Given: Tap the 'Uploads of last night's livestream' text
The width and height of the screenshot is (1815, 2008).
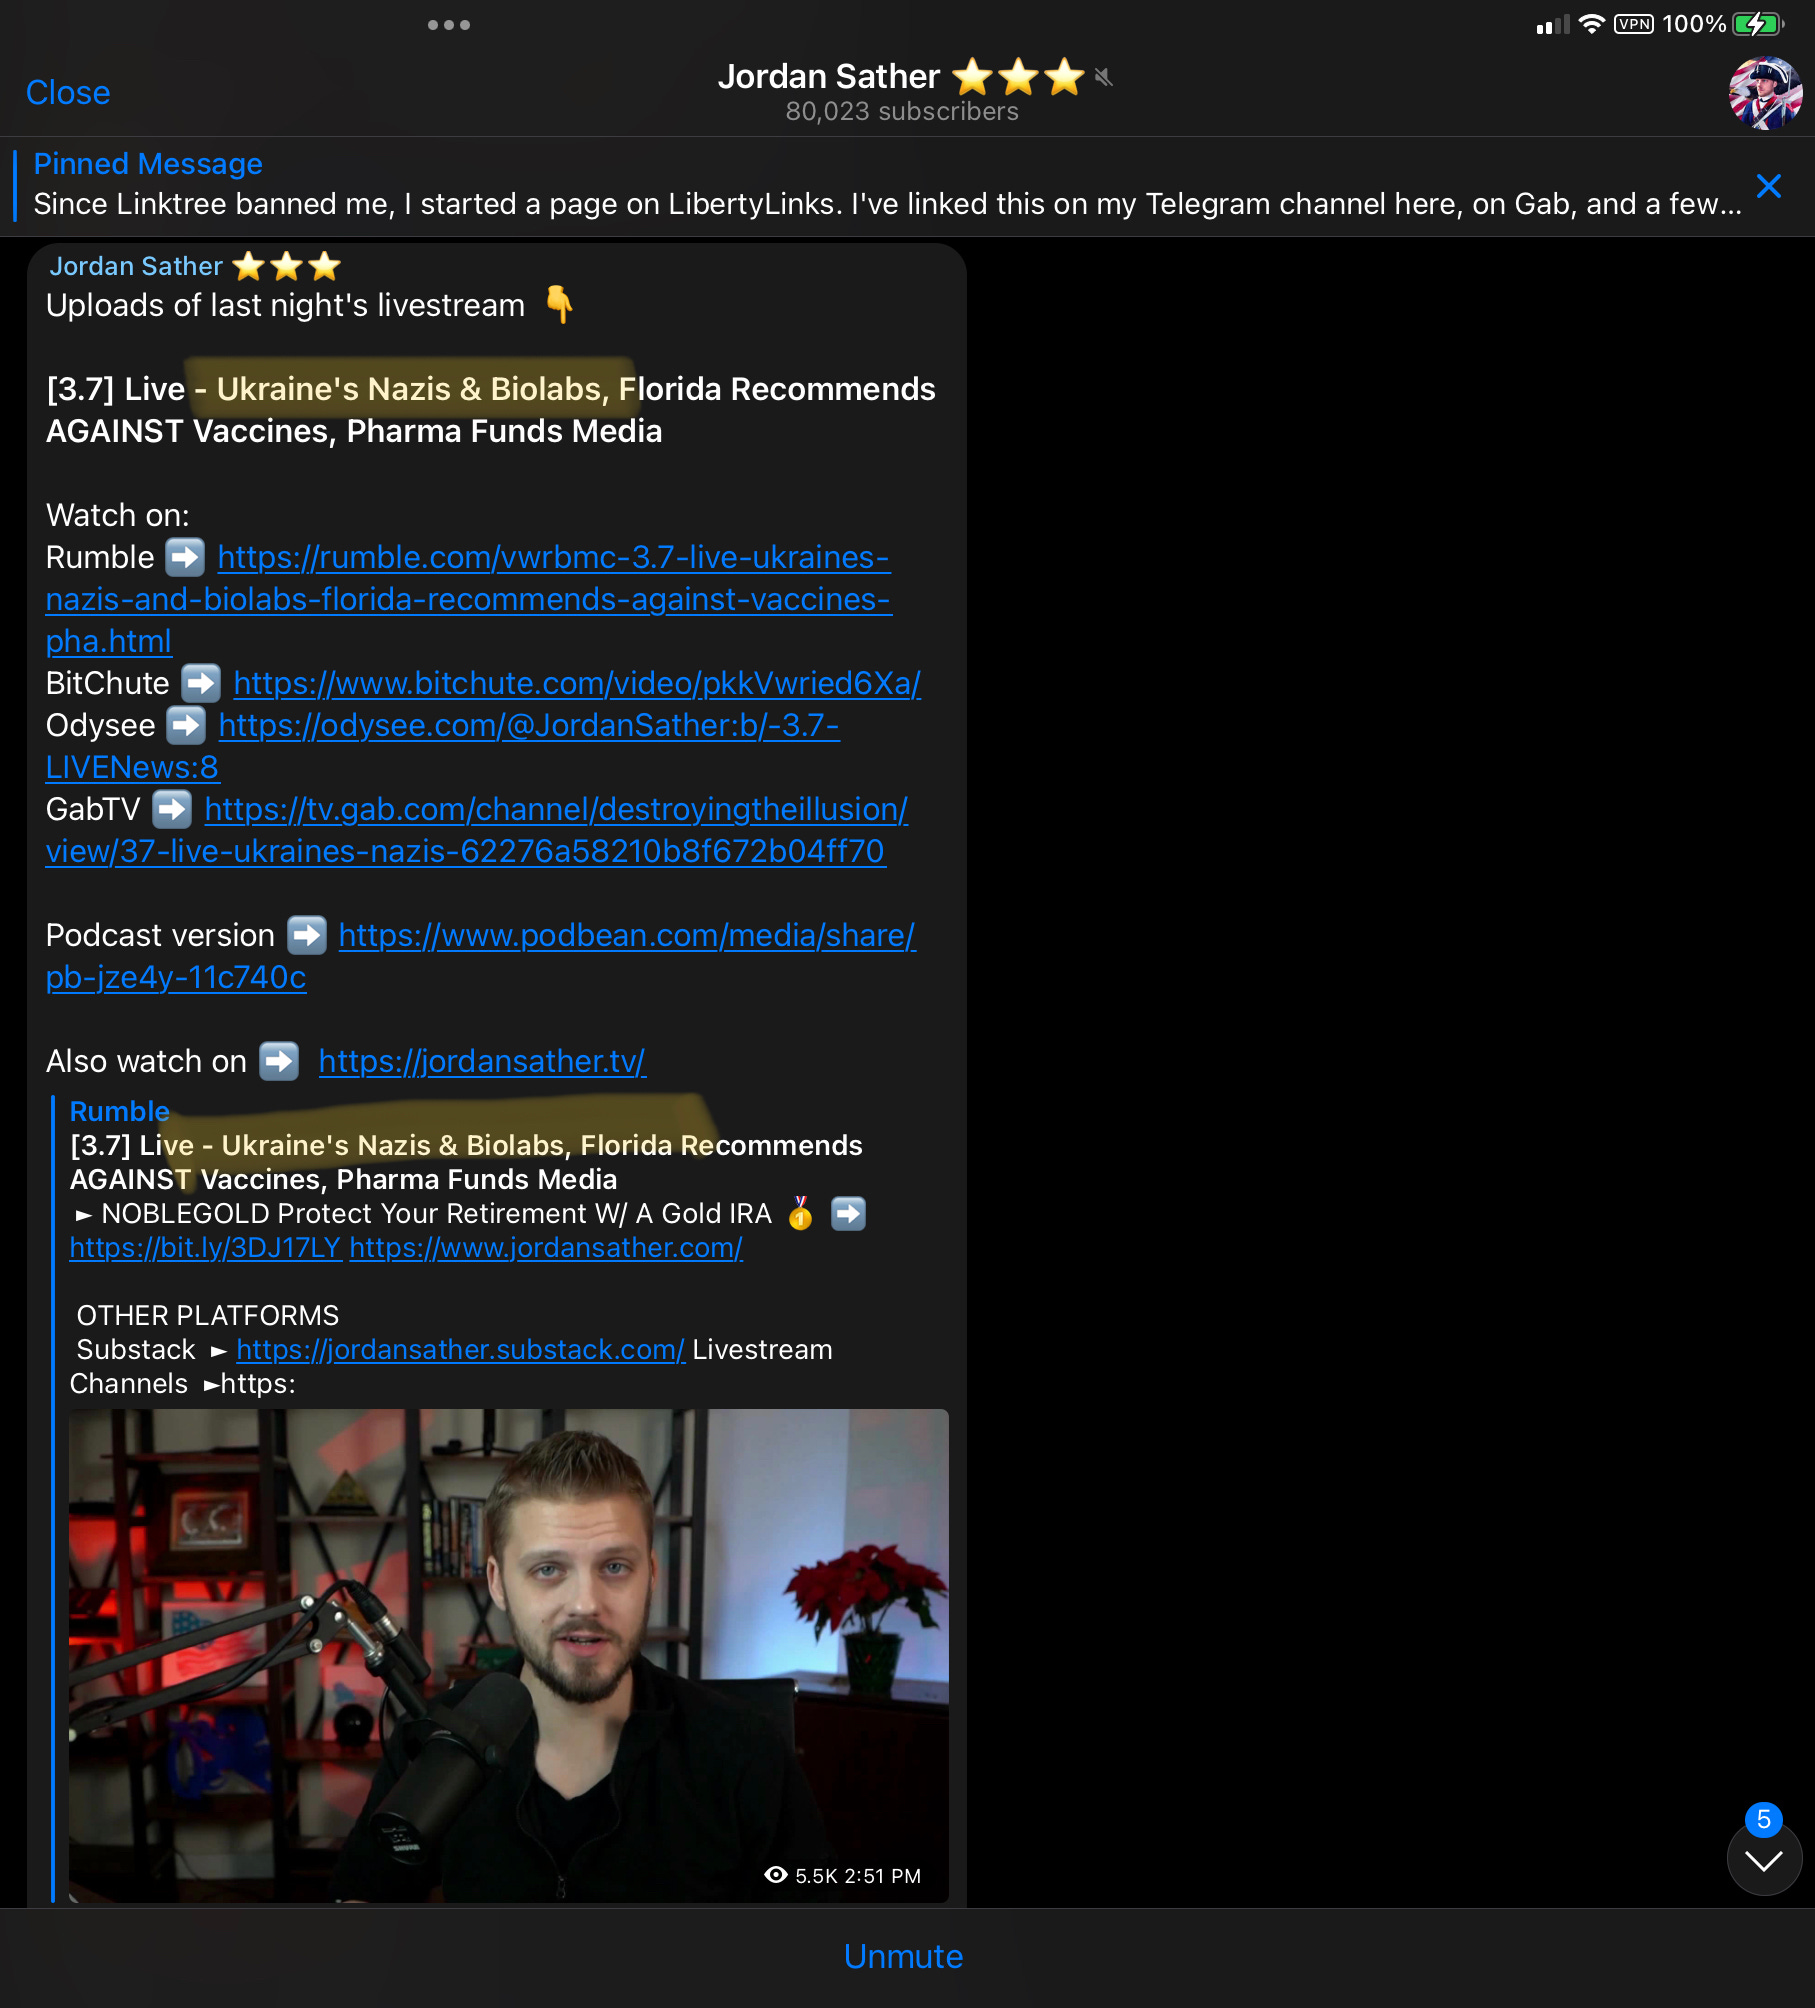Looking at the screenshot, I should 286,305.
